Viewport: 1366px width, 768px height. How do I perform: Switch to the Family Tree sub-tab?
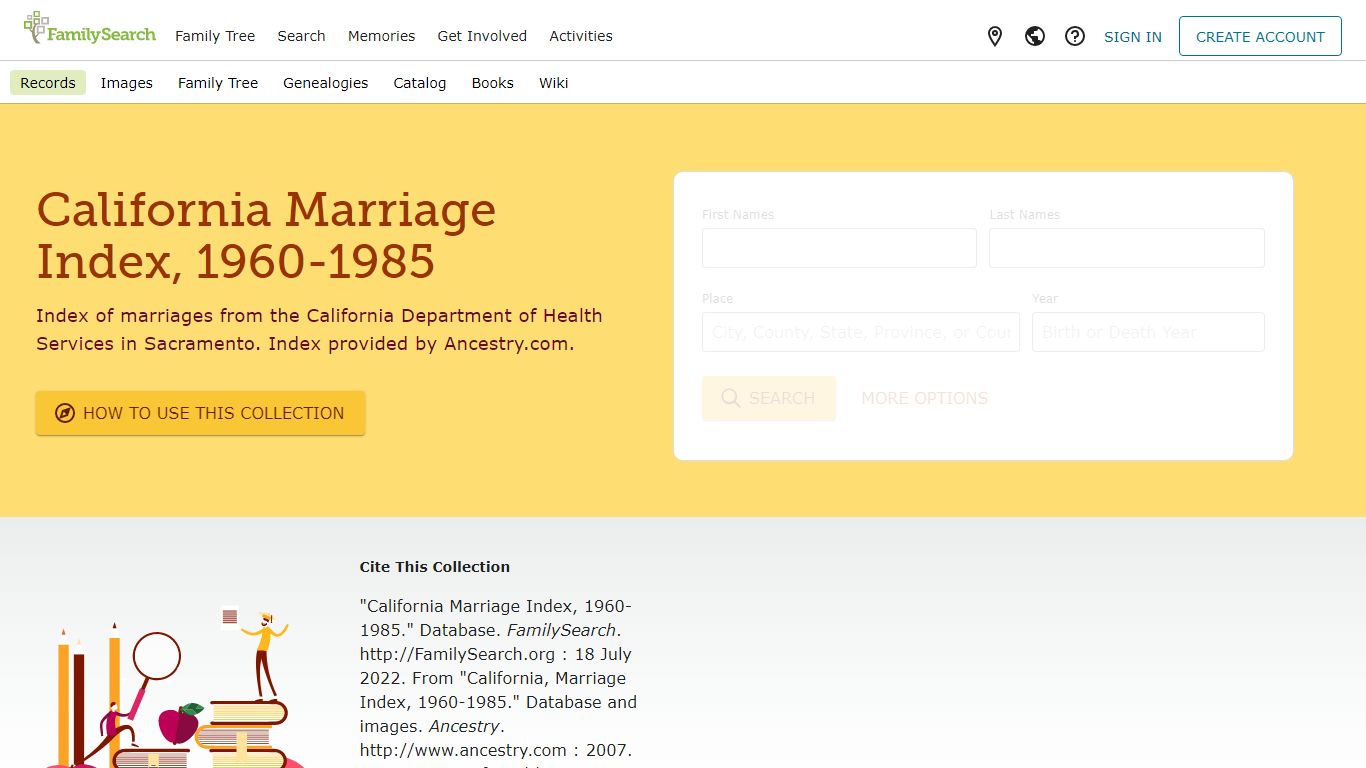tap(218, 83)
